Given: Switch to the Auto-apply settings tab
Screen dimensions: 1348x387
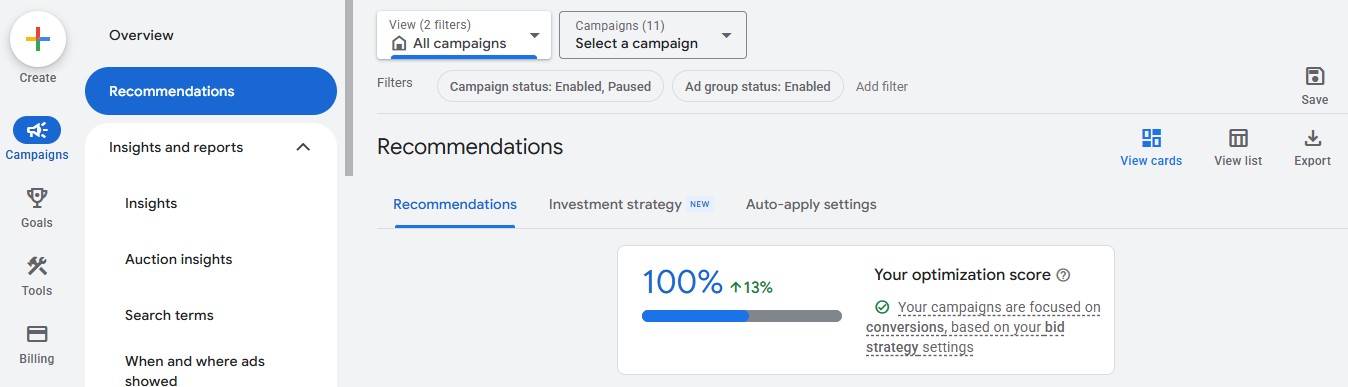Looking at the screenshot, I should point(811,204).
